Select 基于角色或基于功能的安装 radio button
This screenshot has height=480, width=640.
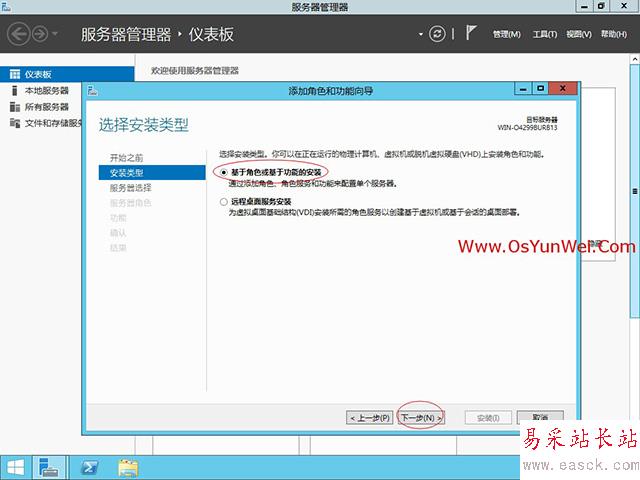tap(224, 172)
